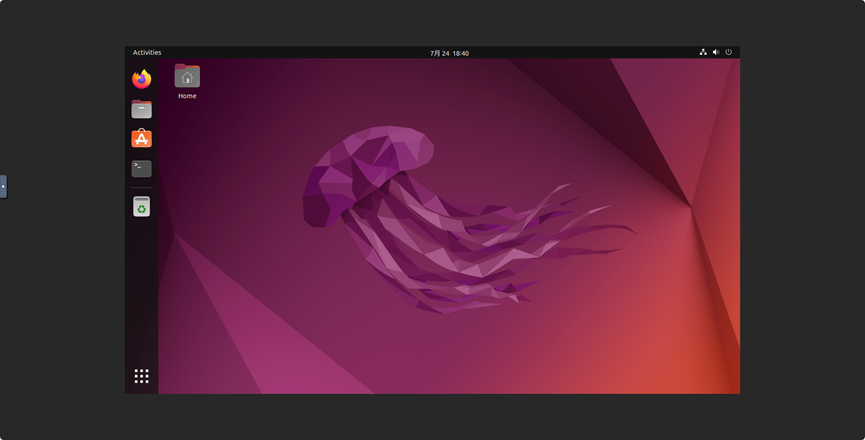This screenshot has height=440, width=865.
Task: Launch Firefox from the dock
Action: (141, 79)
